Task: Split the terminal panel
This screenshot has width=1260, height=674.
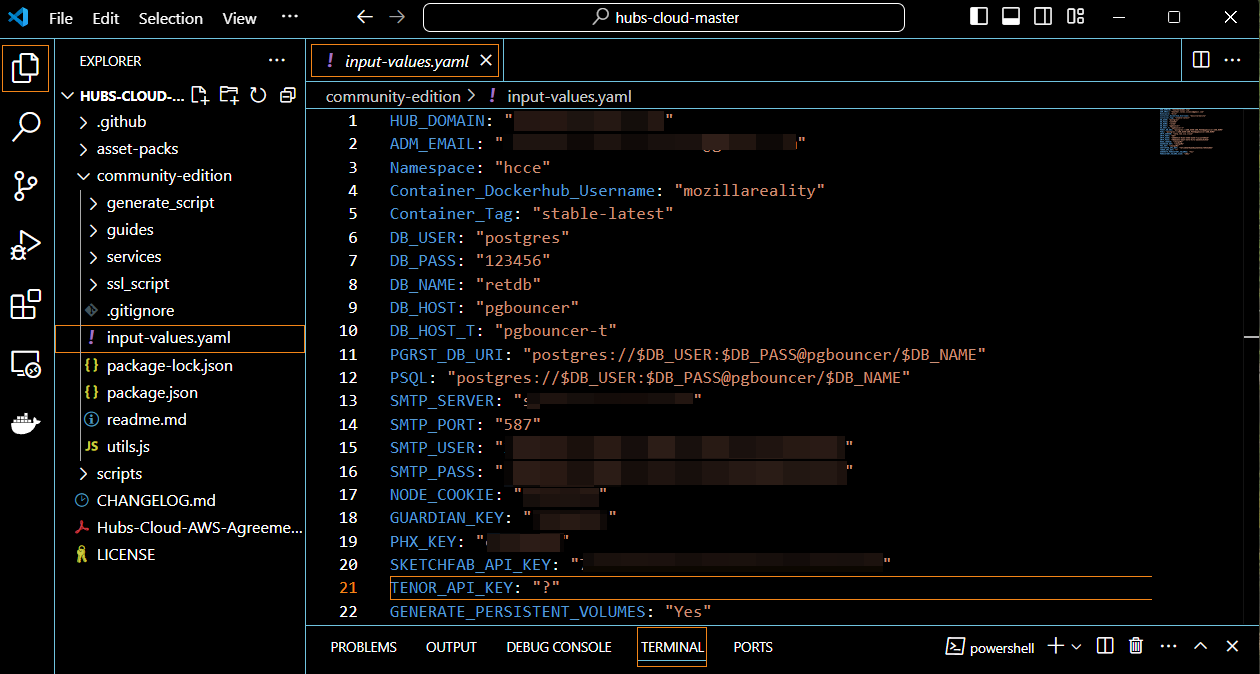Action: coord(1105,647)
